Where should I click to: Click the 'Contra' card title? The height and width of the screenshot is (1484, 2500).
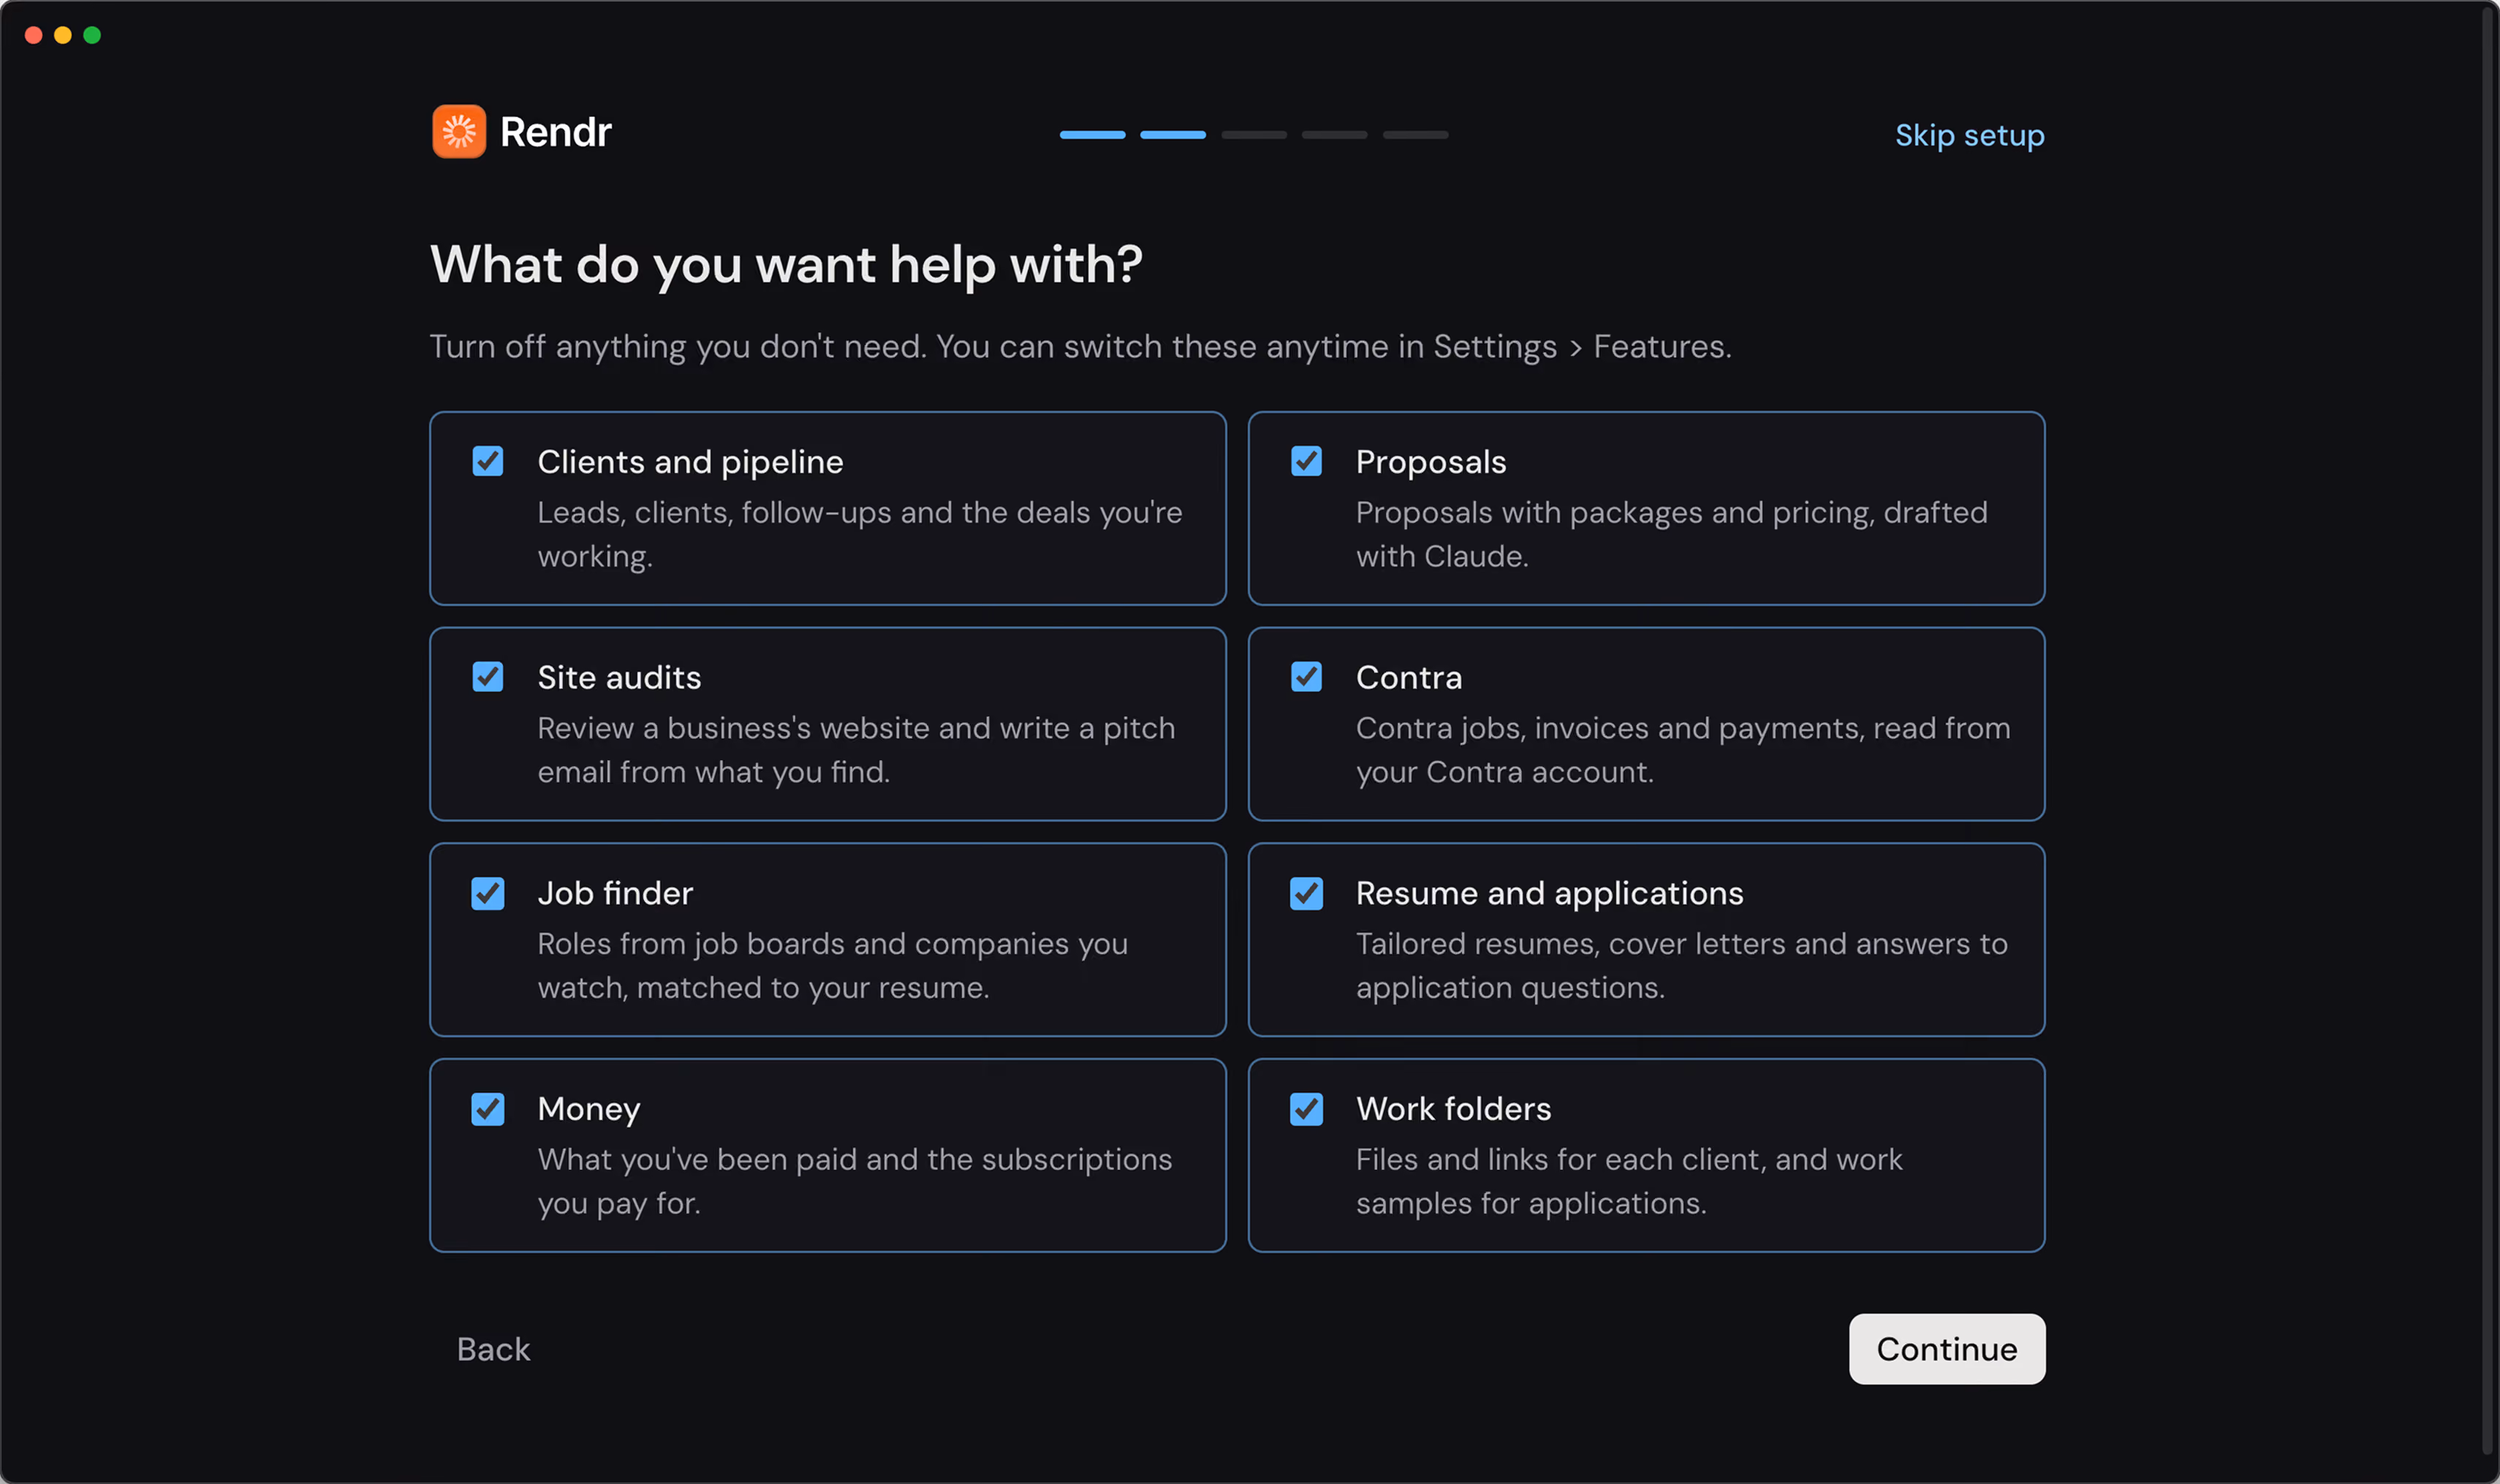1408,677
